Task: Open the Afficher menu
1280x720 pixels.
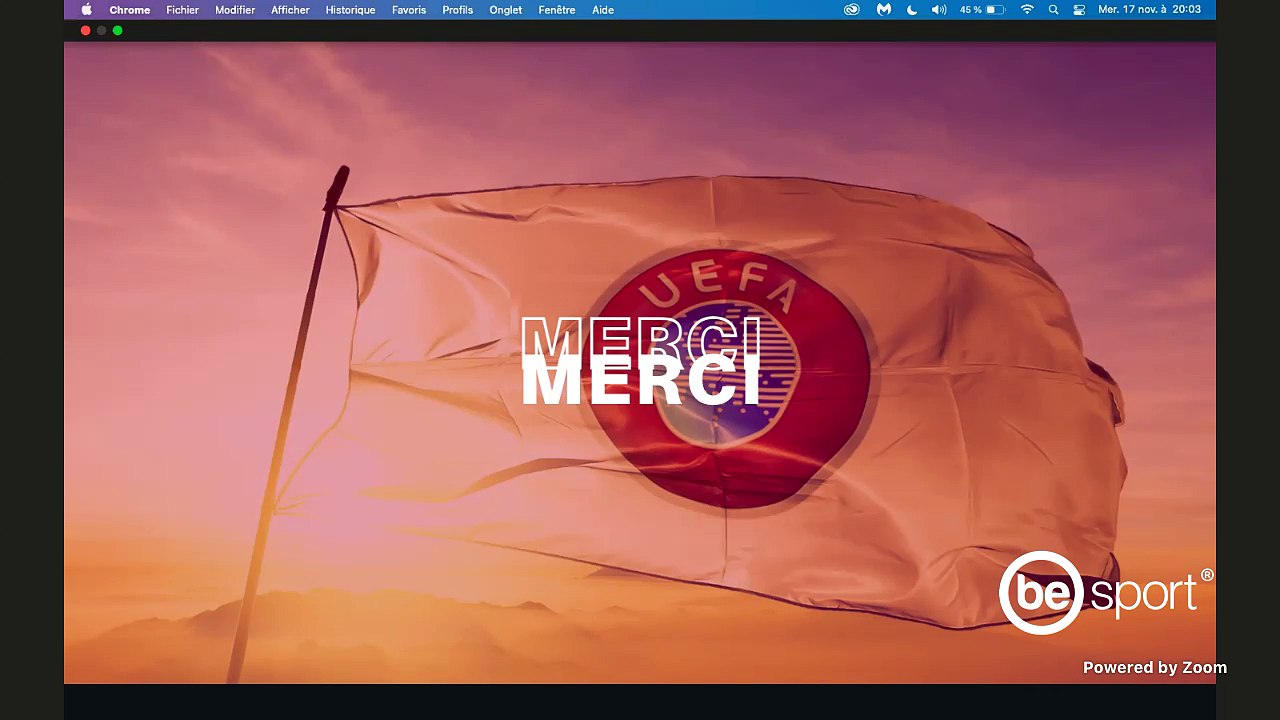Action: tap(290, 10)
